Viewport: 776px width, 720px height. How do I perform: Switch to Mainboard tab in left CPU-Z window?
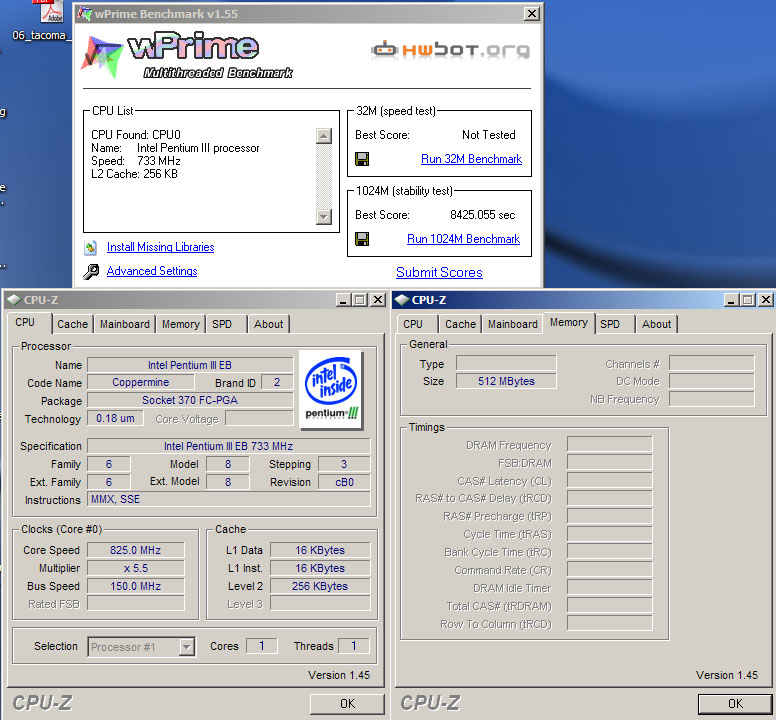(125, 324)
